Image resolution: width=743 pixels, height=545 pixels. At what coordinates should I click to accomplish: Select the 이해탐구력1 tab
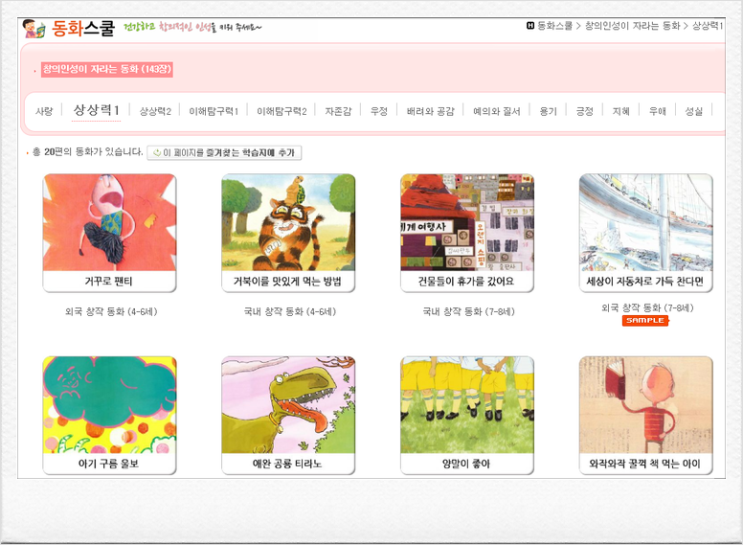click(x=214, y=111)
